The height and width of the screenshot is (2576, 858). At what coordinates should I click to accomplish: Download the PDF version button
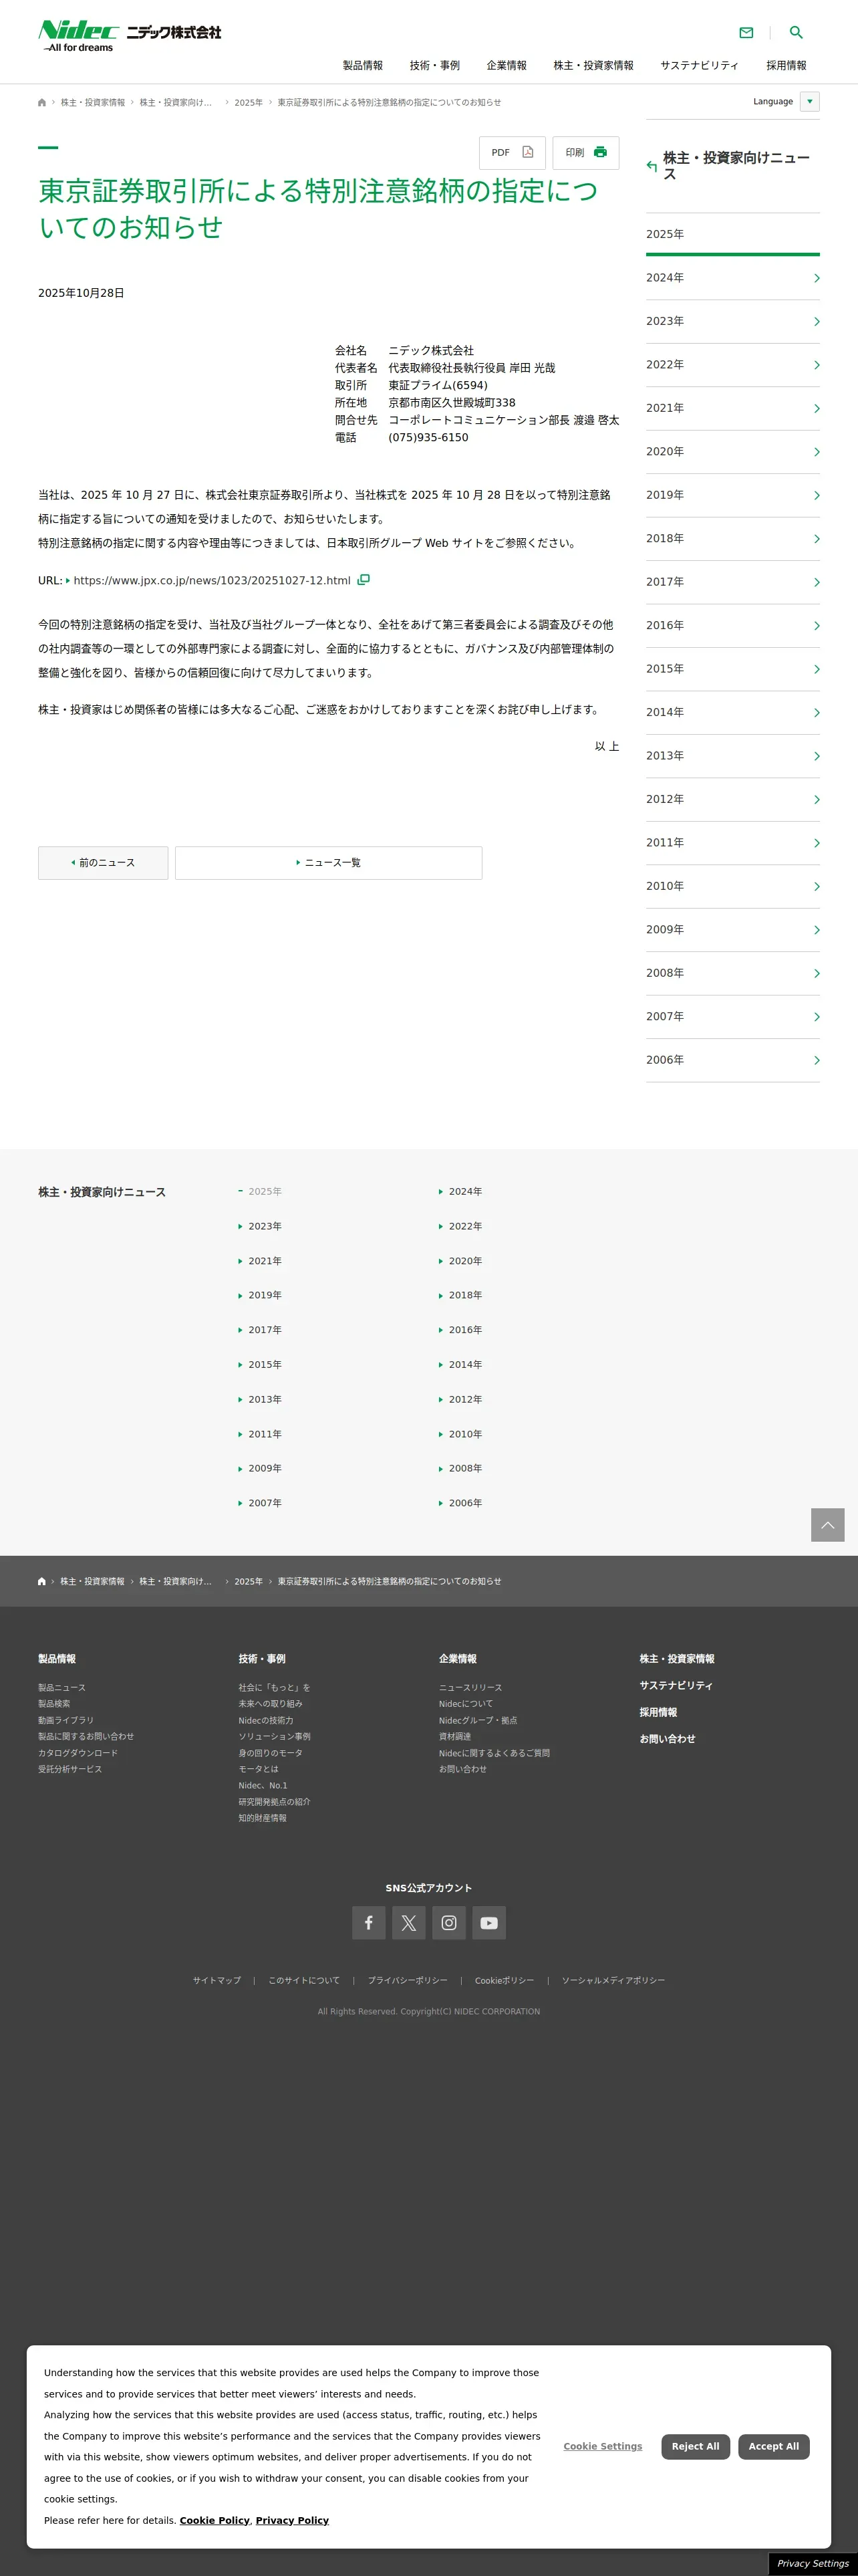(512, 153)
